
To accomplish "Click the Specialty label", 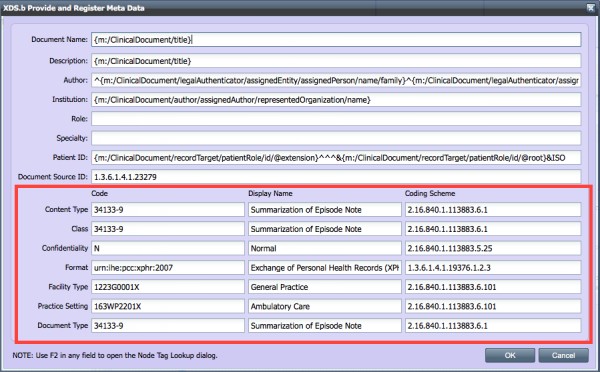I will coord(72,138).
